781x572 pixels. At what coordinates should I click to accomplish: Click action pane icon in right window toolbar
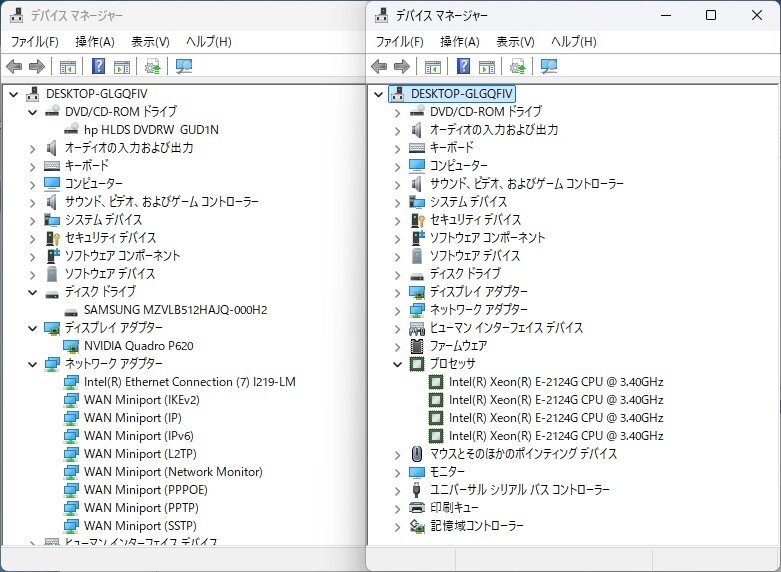click(487, 66)
